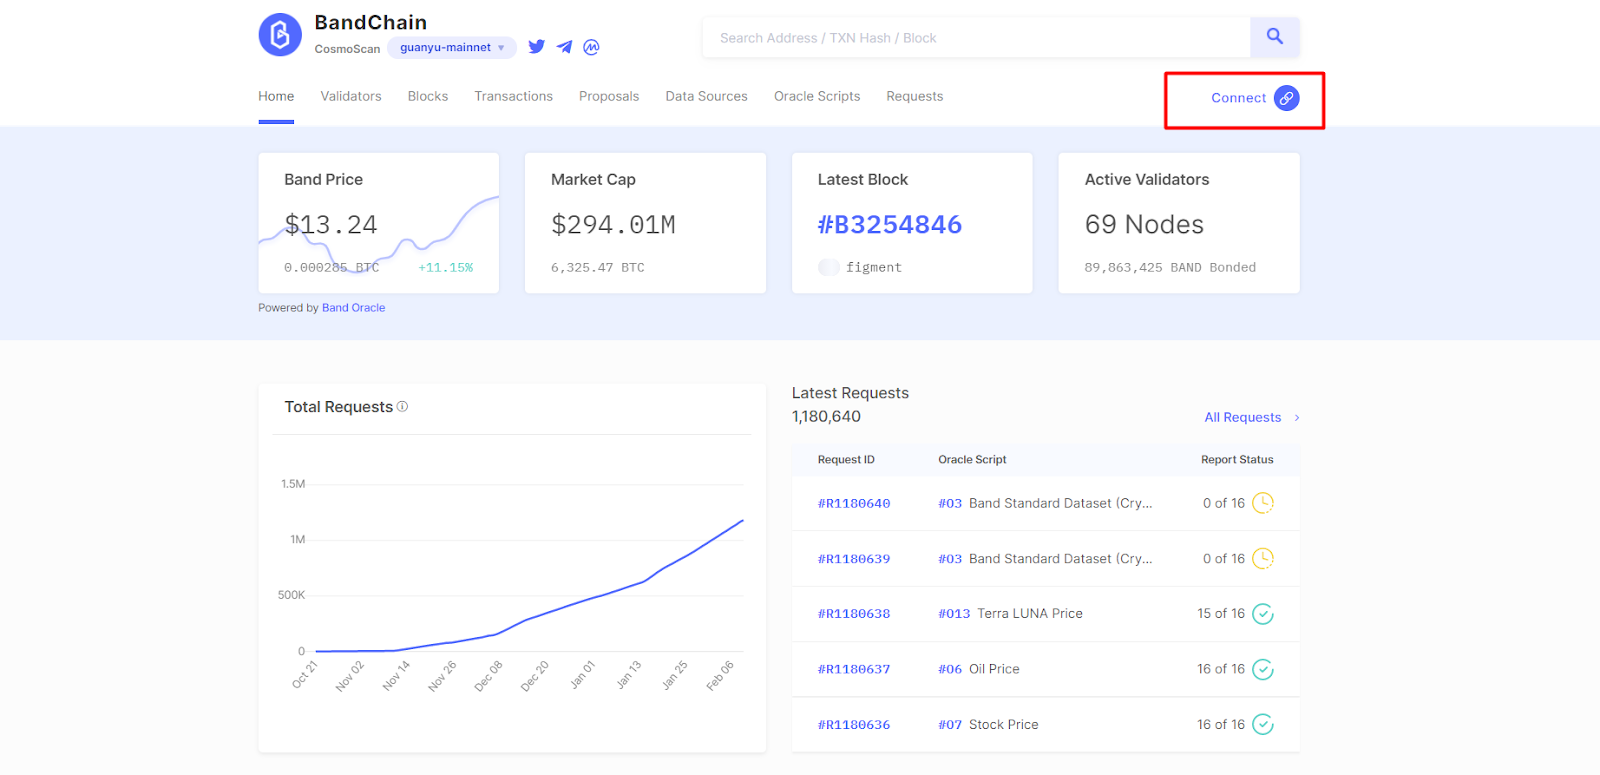Click the figment validator avatar
The image size is (1600, 775).
coord(828,267)
